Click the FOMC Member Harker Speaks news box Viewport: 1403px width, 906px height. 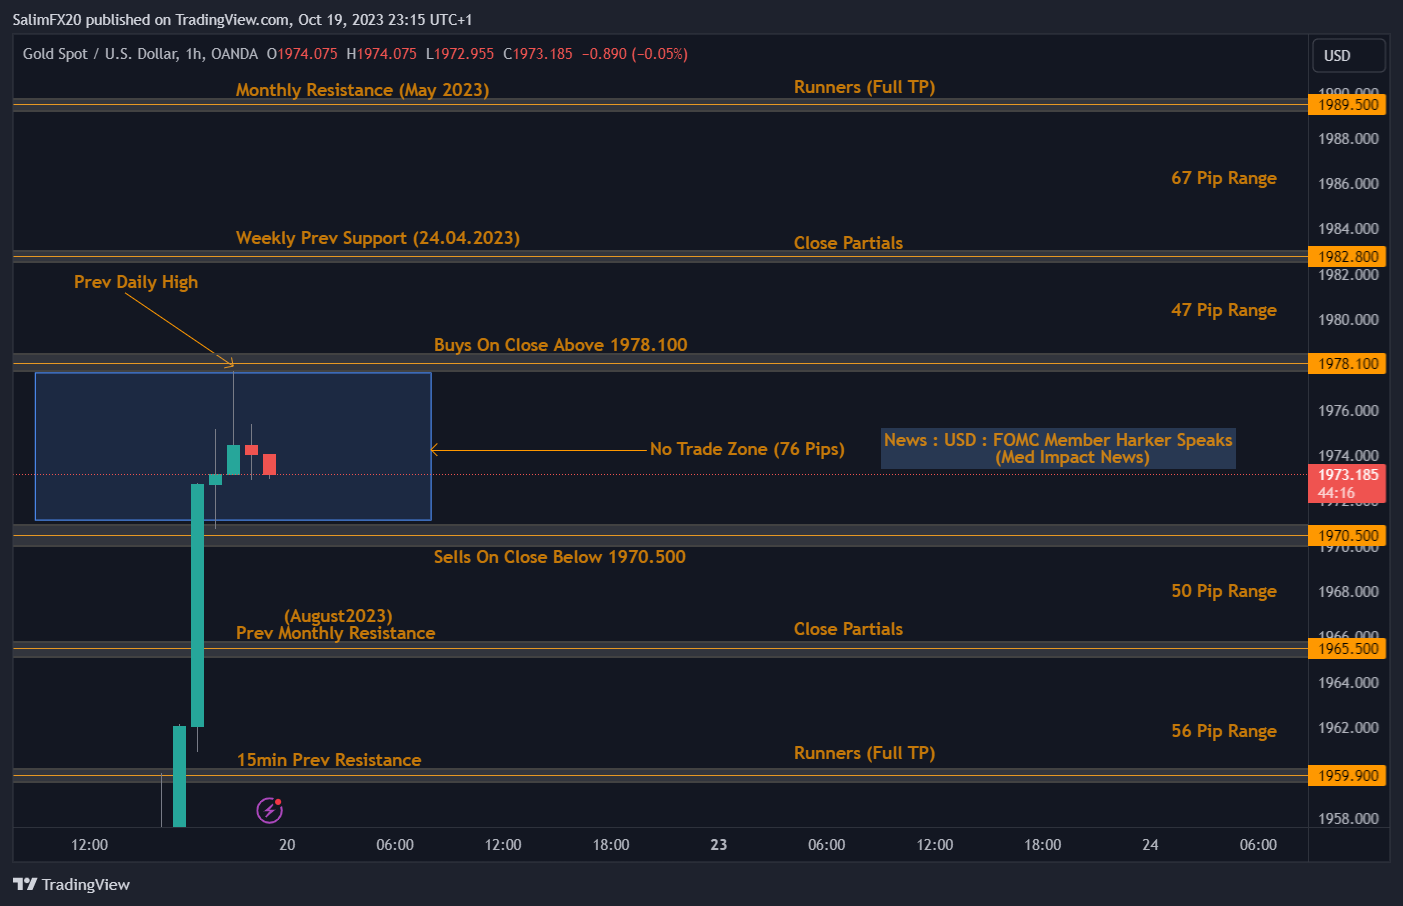[x=1057, y=448]
